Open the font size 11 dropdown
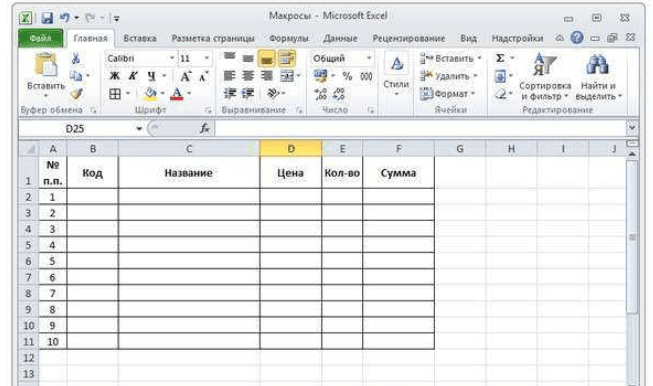The image size is (653, 386). point(206,58)
